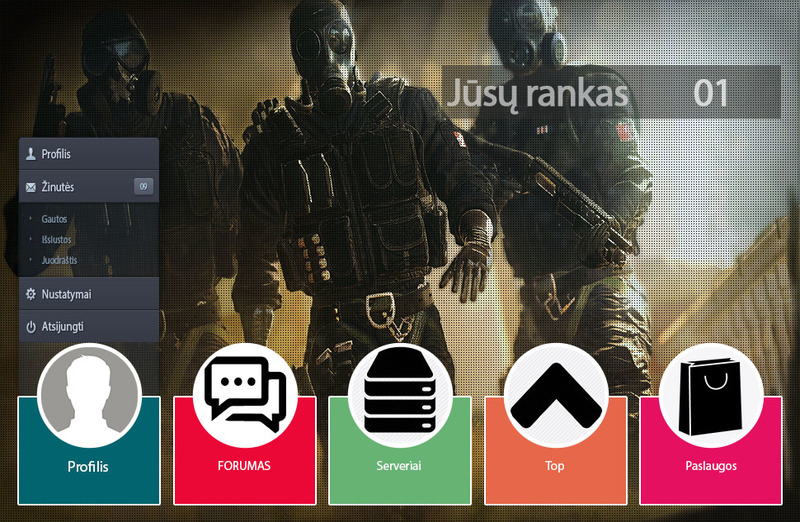Click the gear icon beside Nustatymai
The height and width of the screenshot is (522, 800).
pos(31,294)
